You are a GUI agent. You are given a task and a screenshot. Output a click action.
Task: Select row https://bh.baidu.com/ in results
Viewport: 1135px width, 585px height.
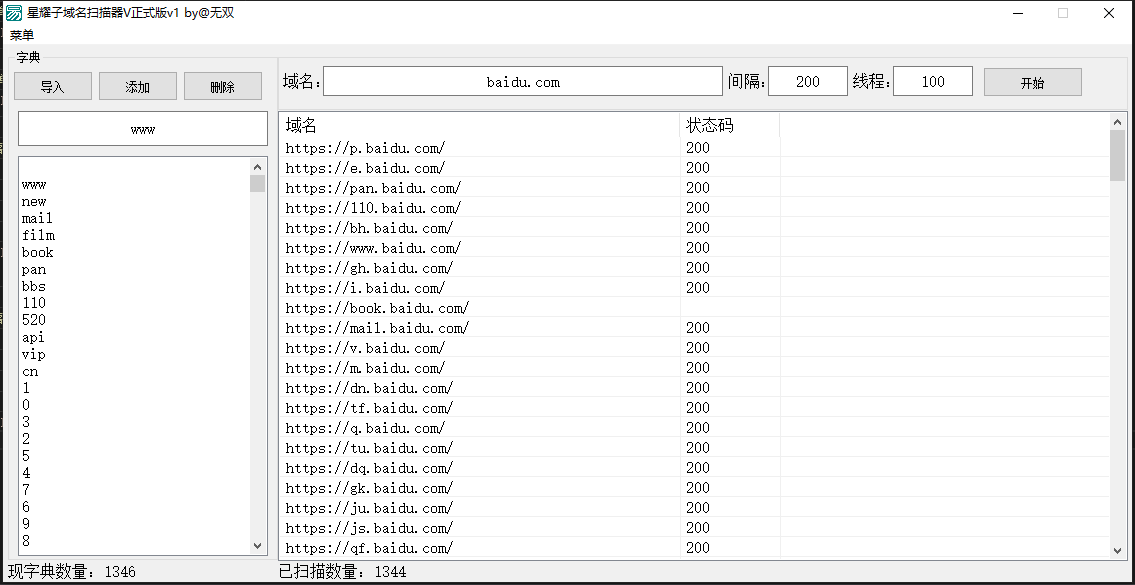[x=694, y=228]
